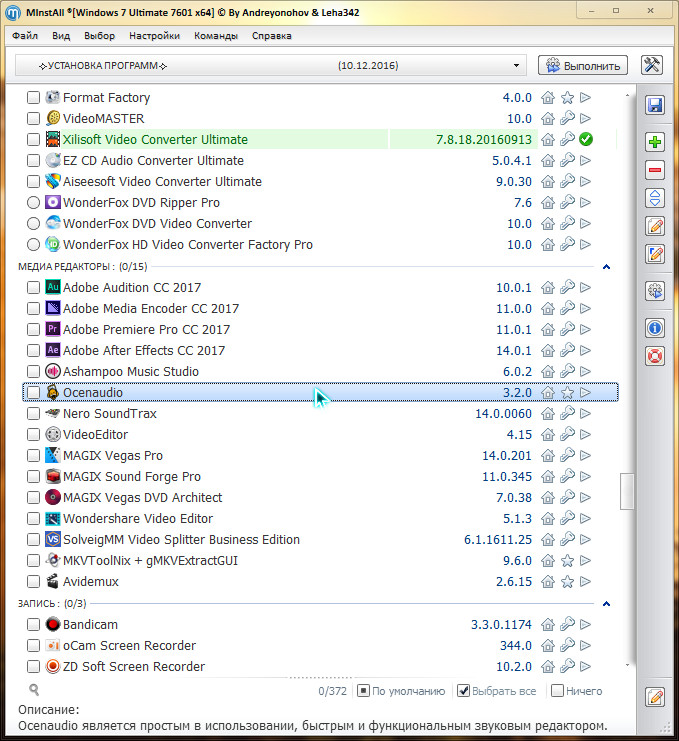679x741 pixels.
Task: Click home icon for Ocenaudio
Action: 548,393
